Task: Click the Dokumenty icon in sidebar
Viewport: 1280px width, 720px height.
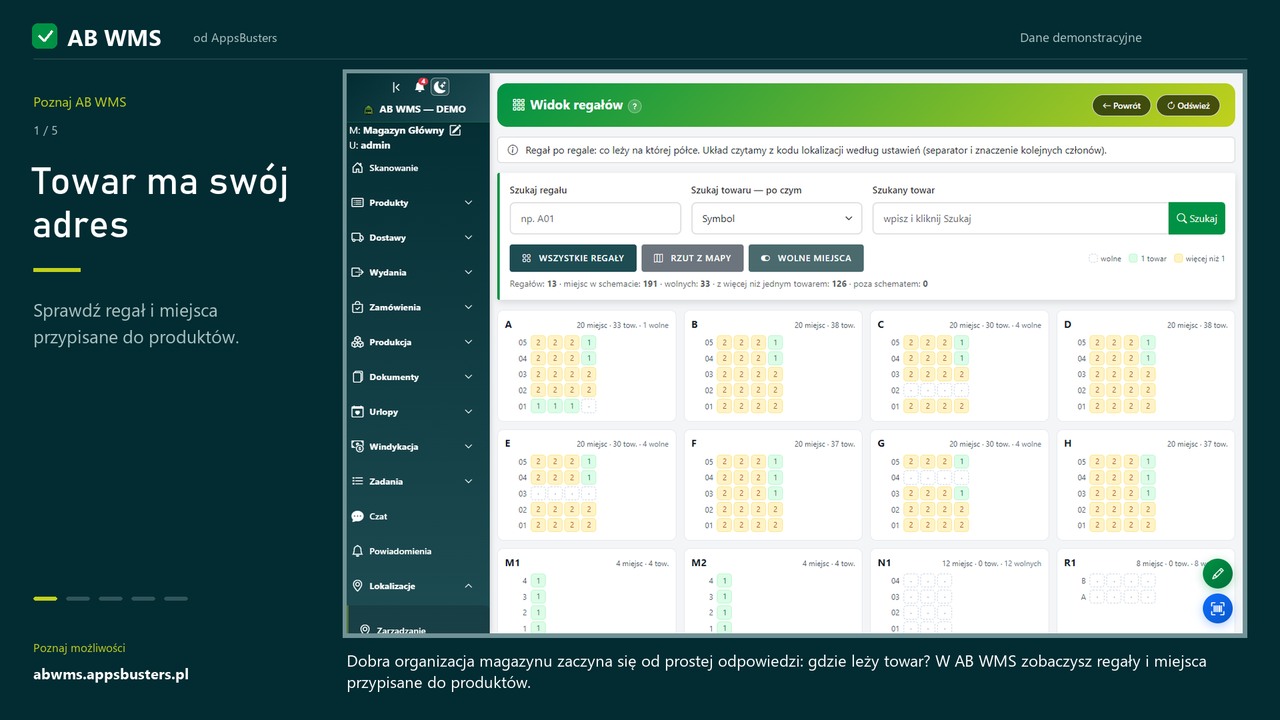Action: tap(358, 377)
